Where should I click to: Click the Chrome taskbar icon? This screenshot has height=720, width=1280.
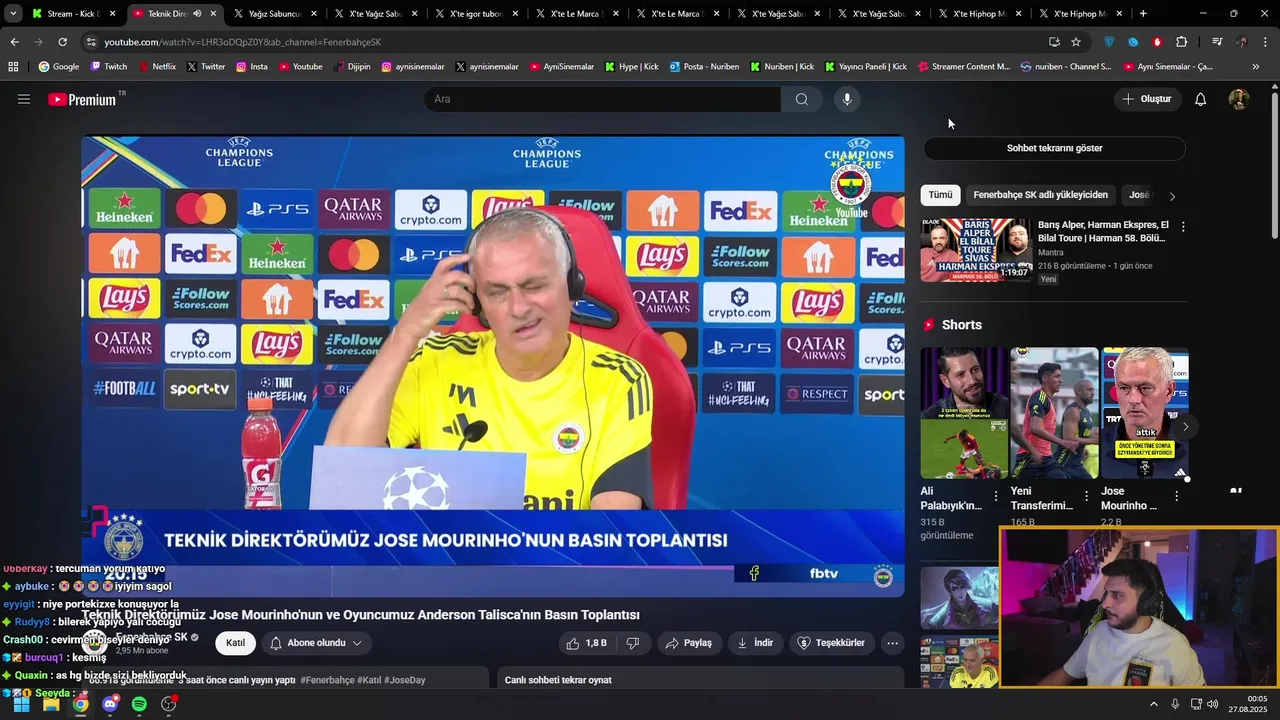80,704
